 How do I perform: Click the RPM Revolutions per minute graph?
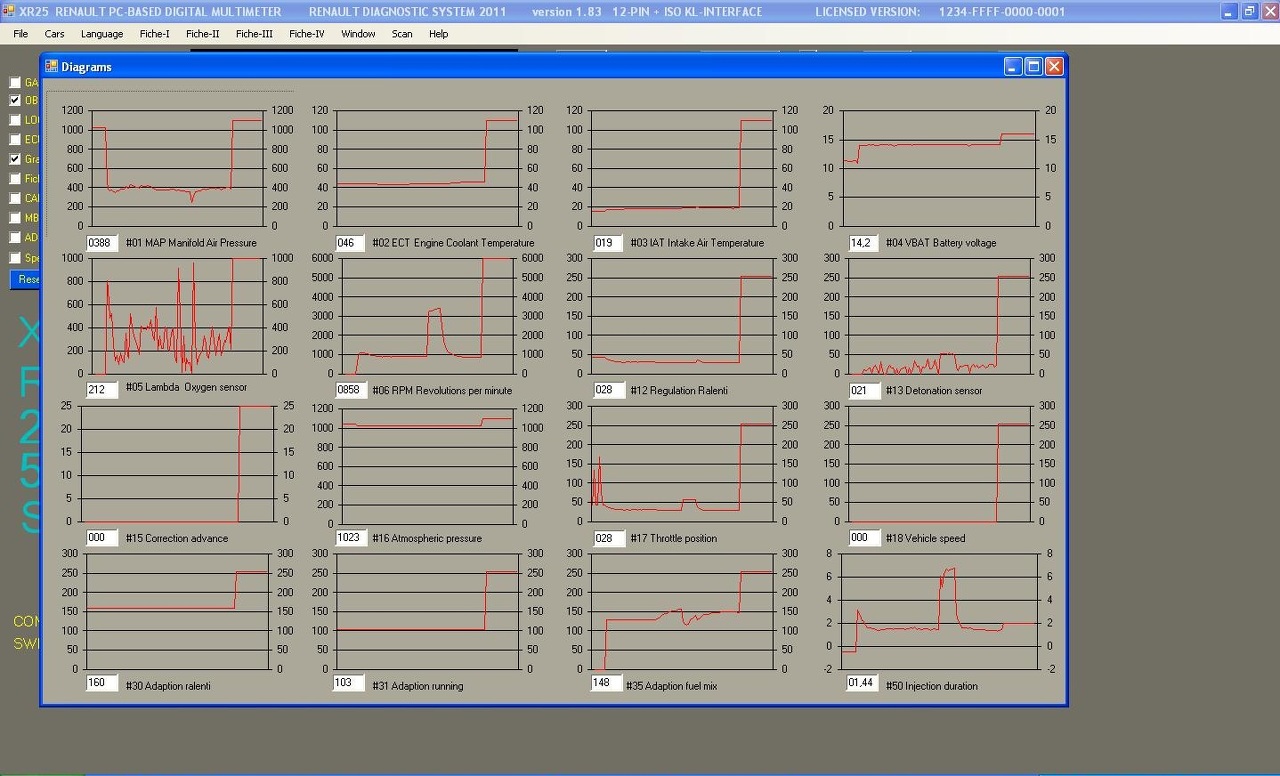tap(428, 315)
